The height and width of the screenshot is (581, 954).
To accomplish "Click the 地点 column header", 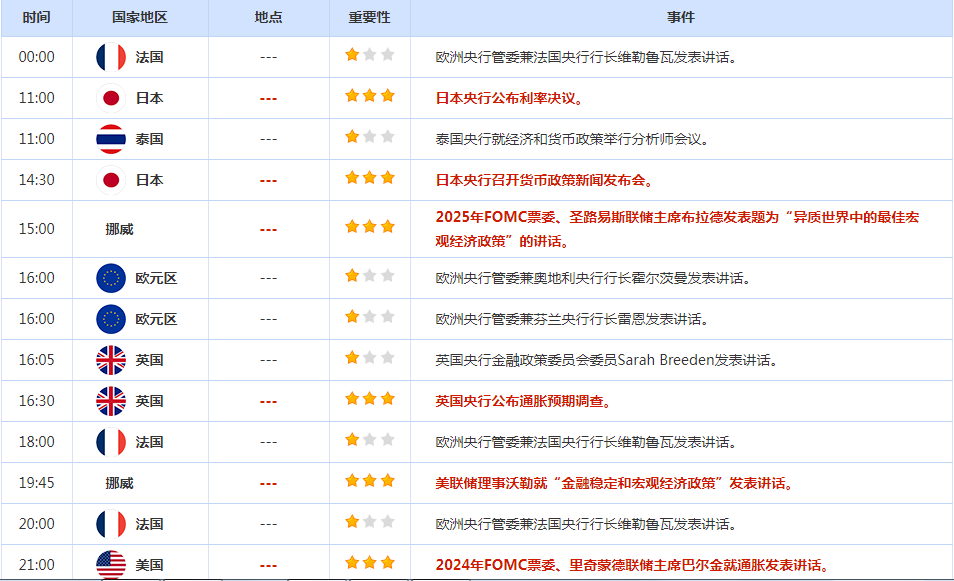I will coord(267,16).
